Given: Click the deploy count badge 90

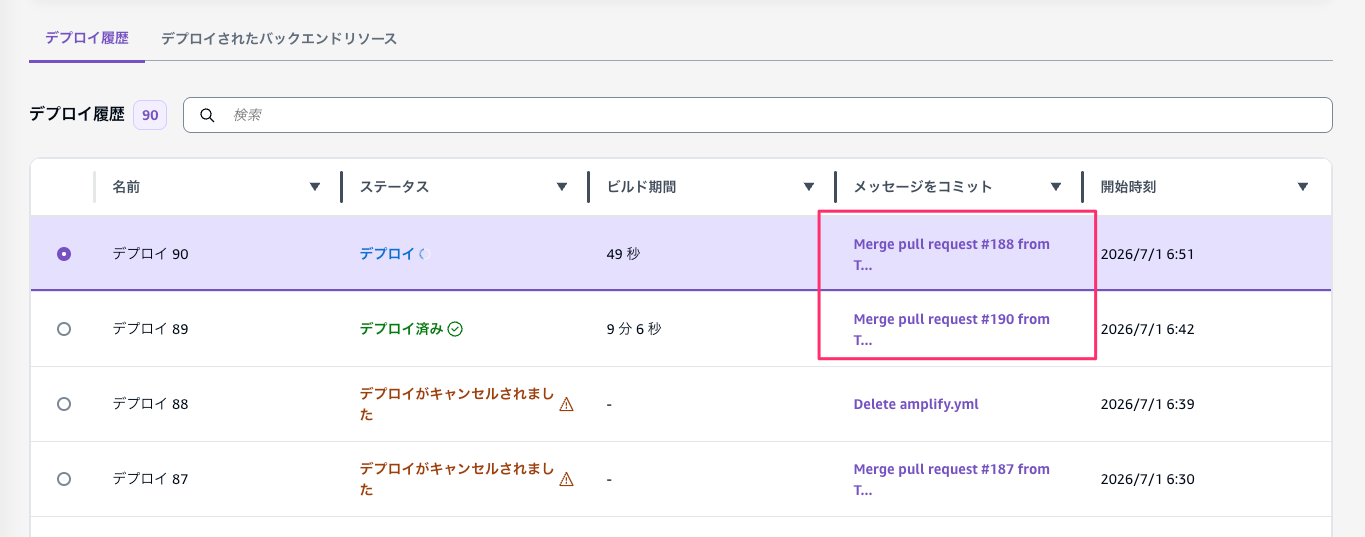Looking at the screenshot, I should pyautogui.click(x=150, y=115).
